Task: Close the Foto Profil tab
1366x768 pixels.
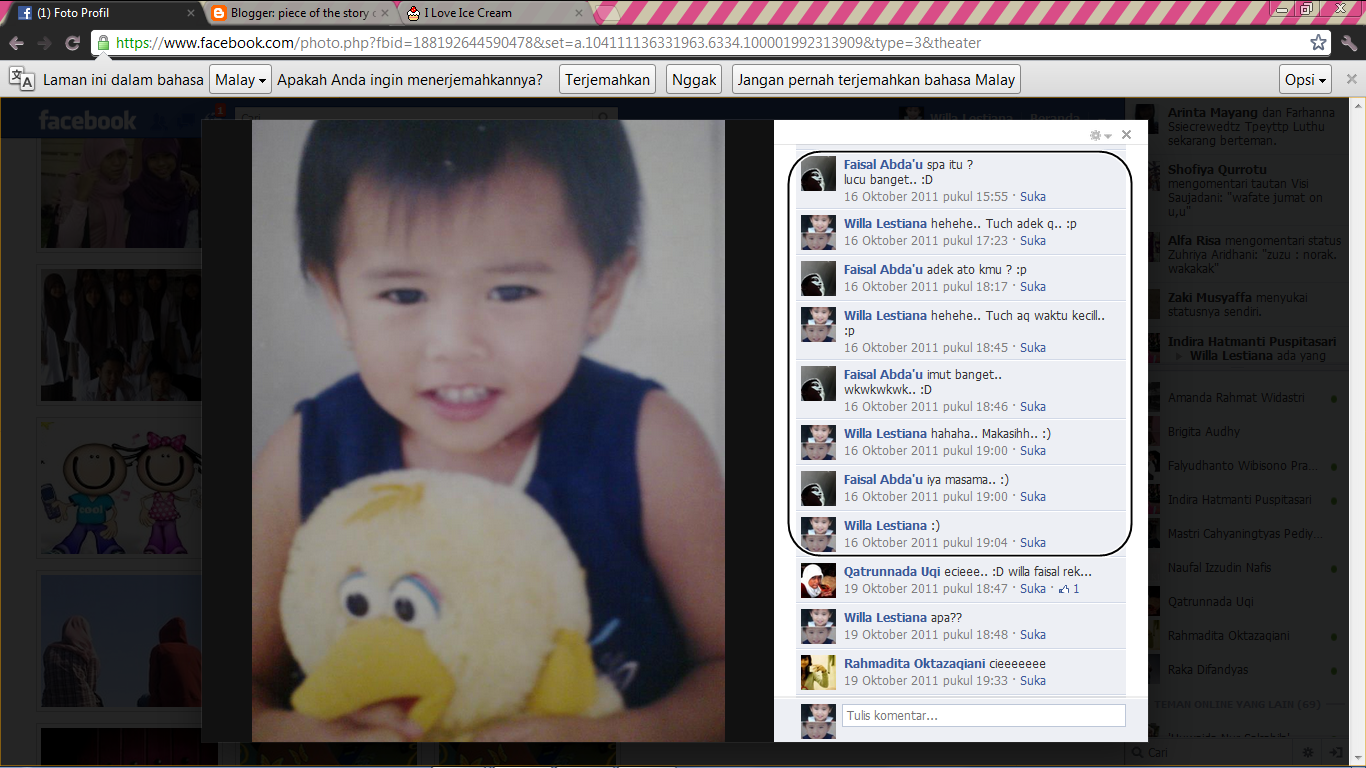Action: coord(189,13)
